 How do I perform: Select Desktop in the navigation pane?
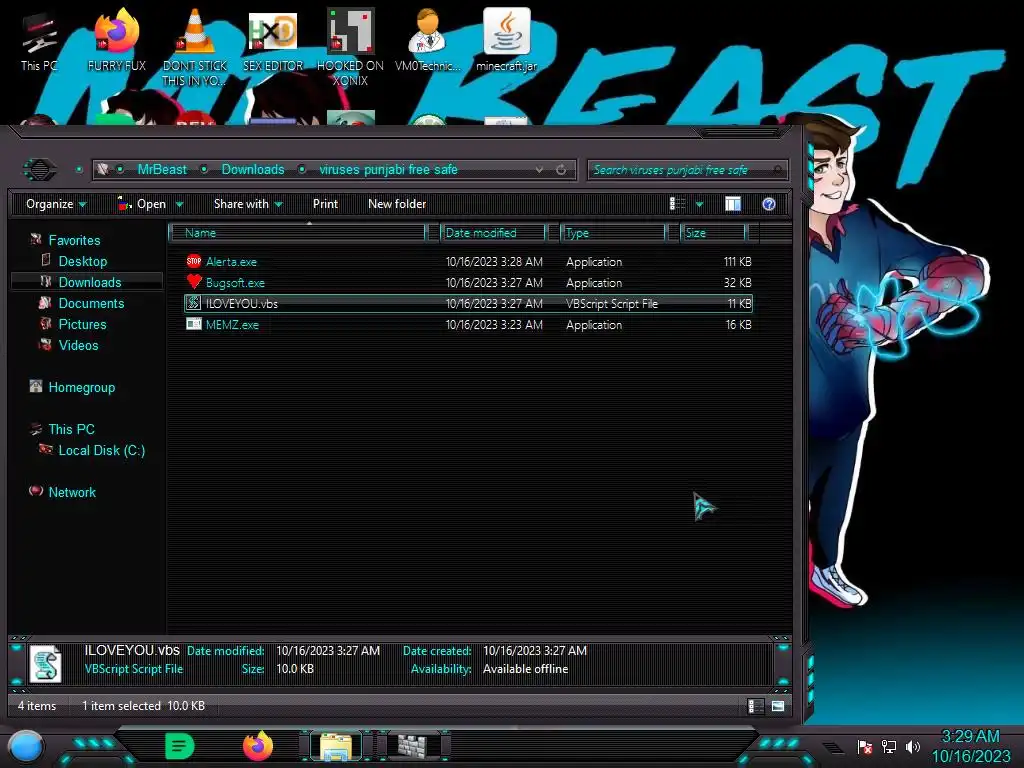(x=83, y=261)
